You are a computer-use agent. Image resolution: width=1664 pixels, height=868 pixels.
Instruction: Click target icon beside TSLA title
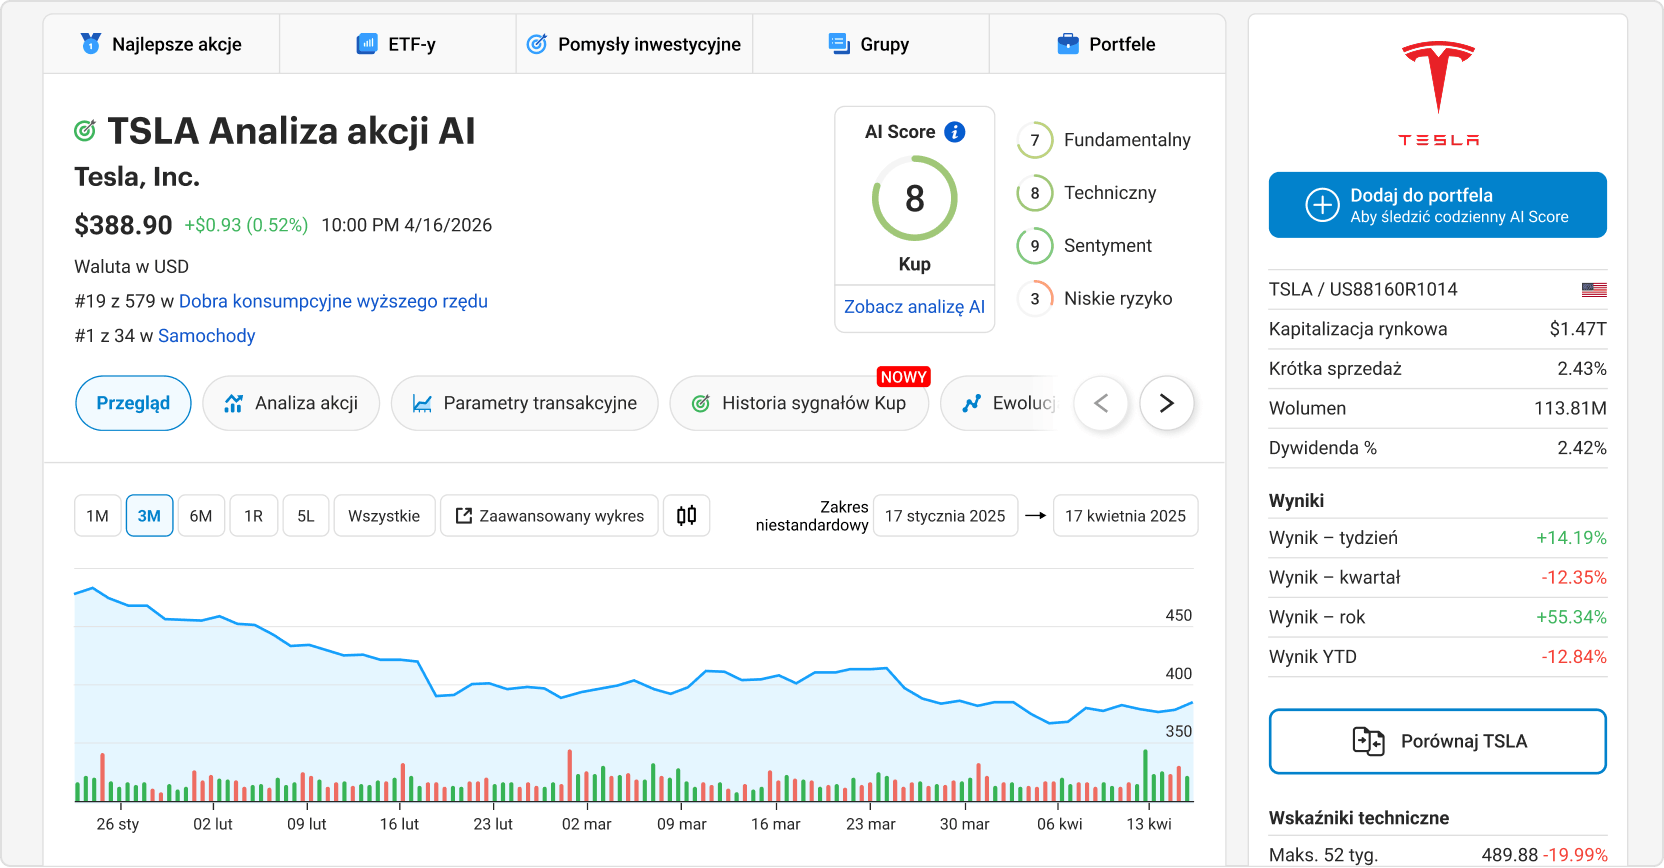coord(85,131)
